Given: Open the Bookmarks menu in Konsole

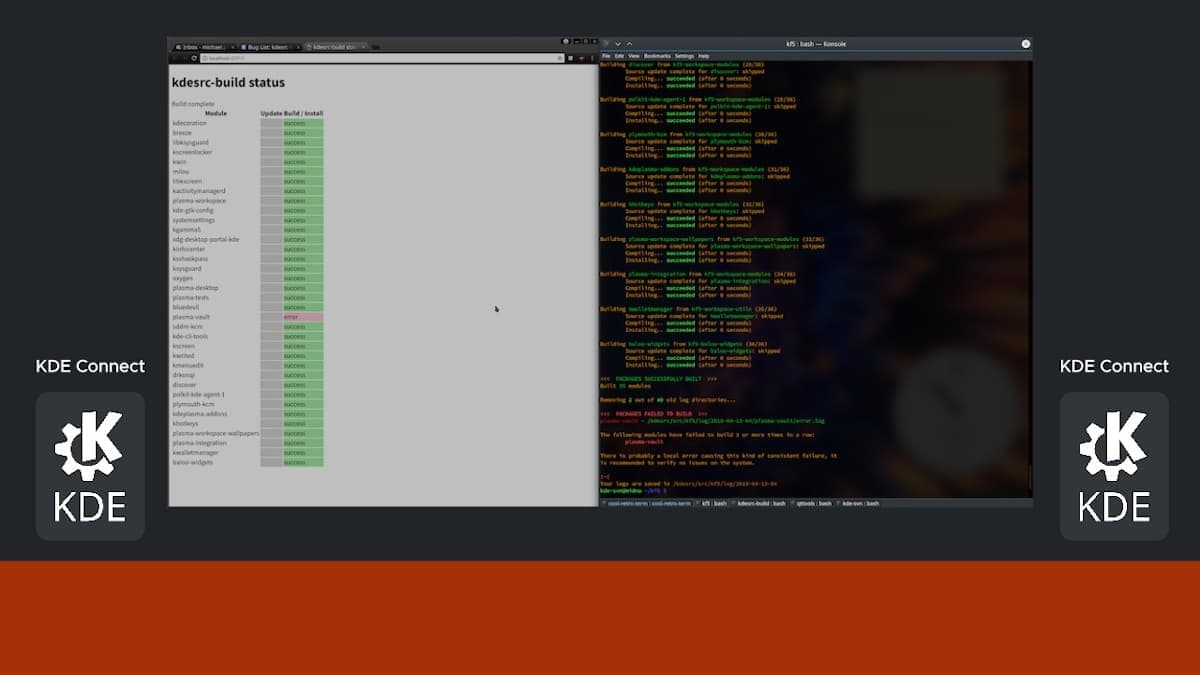Looking at the screenshot, I should coord(657,56).
